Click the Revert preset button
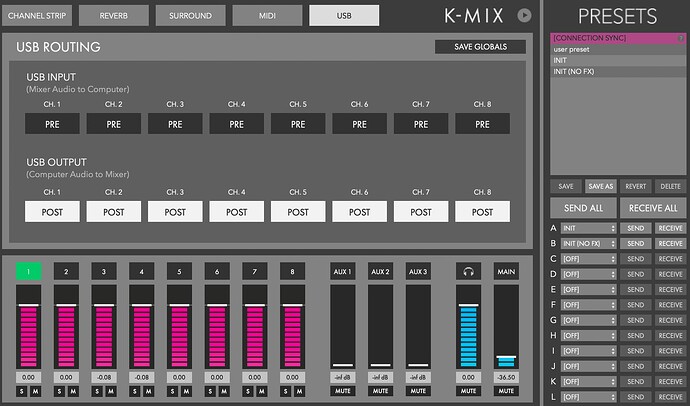 click(636, 187)
